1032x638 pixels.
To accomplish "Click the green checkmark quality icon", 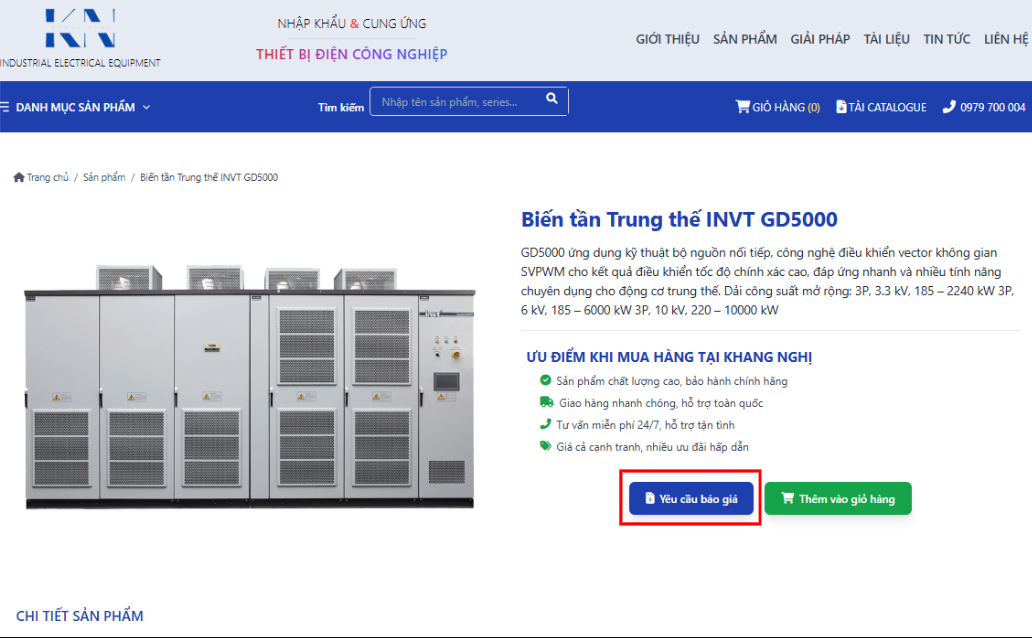I will coord(545,380).
